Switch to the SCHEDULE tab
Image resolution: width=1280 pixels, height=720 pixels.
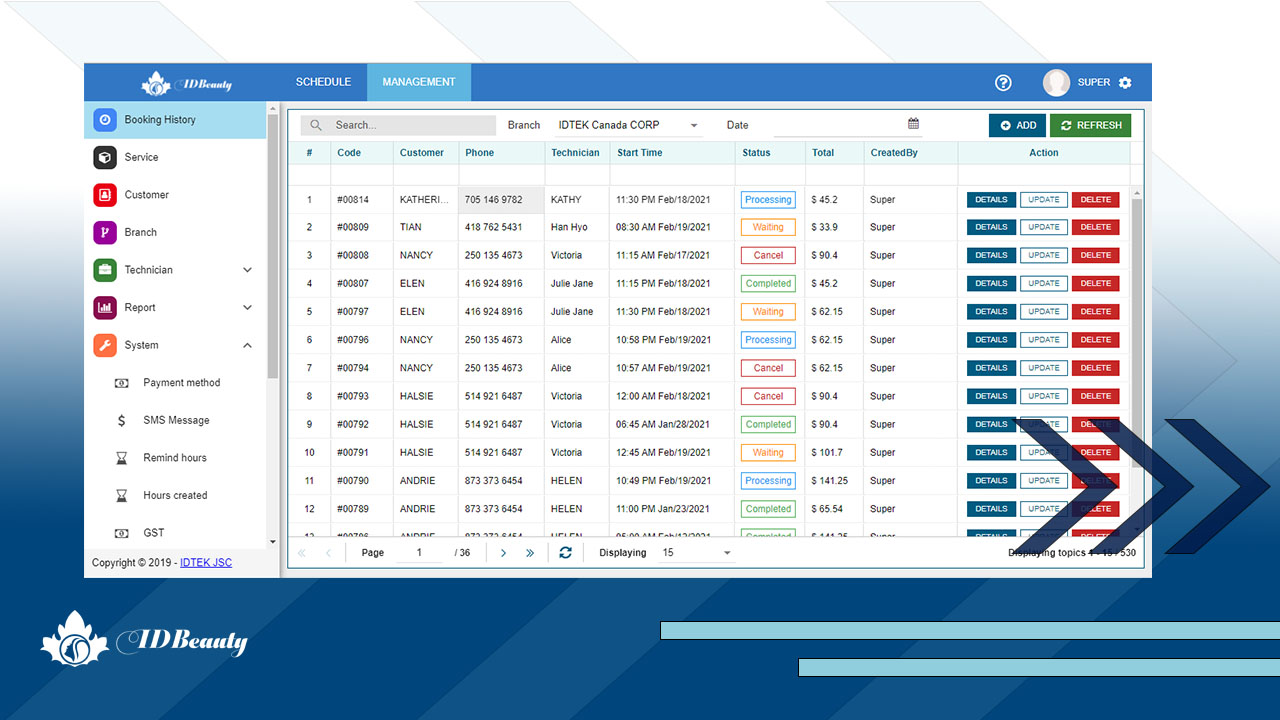pyautogui.click(x=323, y=82)
